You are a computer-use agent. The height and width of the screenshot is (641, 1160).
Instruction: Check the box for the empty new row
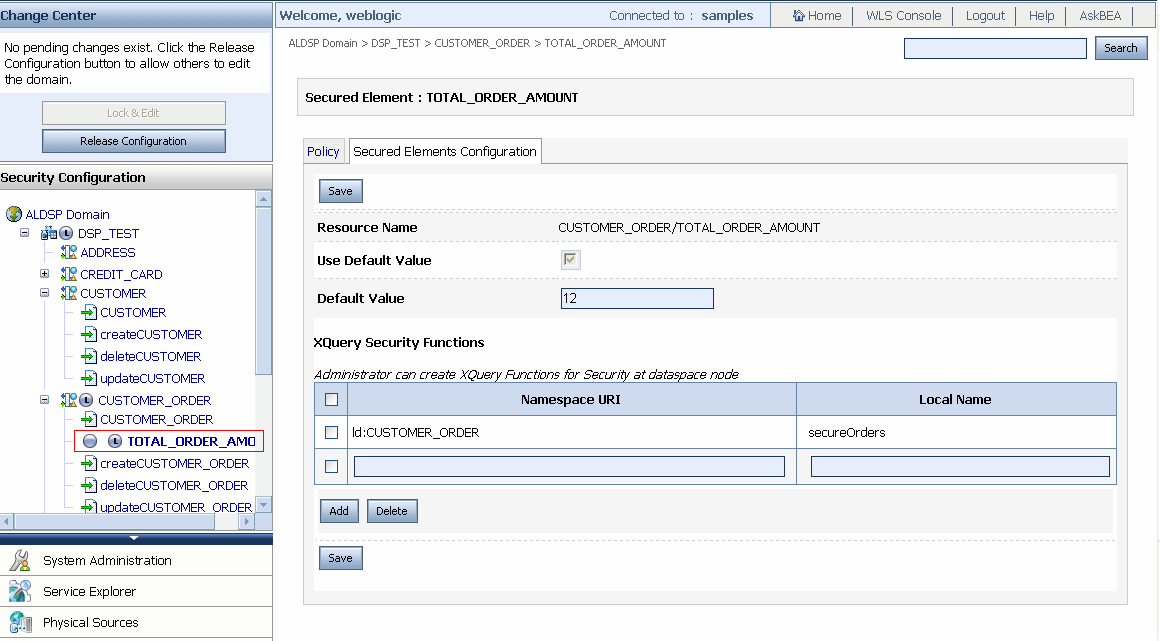coord(331,466)
